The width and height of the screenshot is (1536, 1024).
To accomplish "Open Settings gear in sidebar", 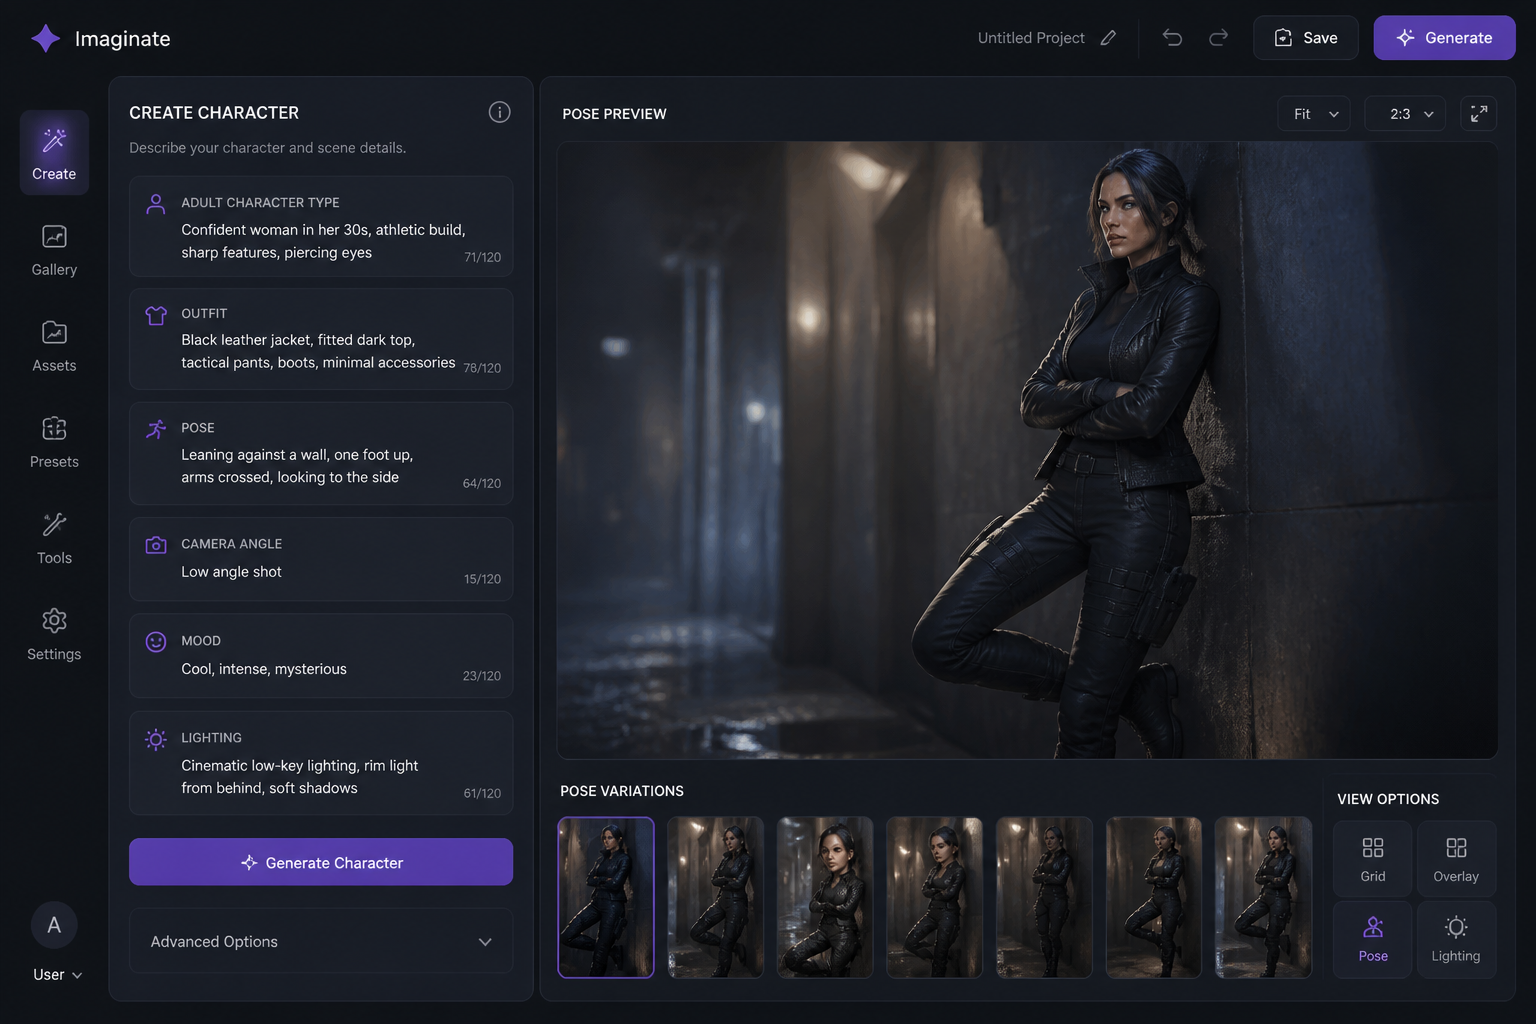I will pos(54,634).
